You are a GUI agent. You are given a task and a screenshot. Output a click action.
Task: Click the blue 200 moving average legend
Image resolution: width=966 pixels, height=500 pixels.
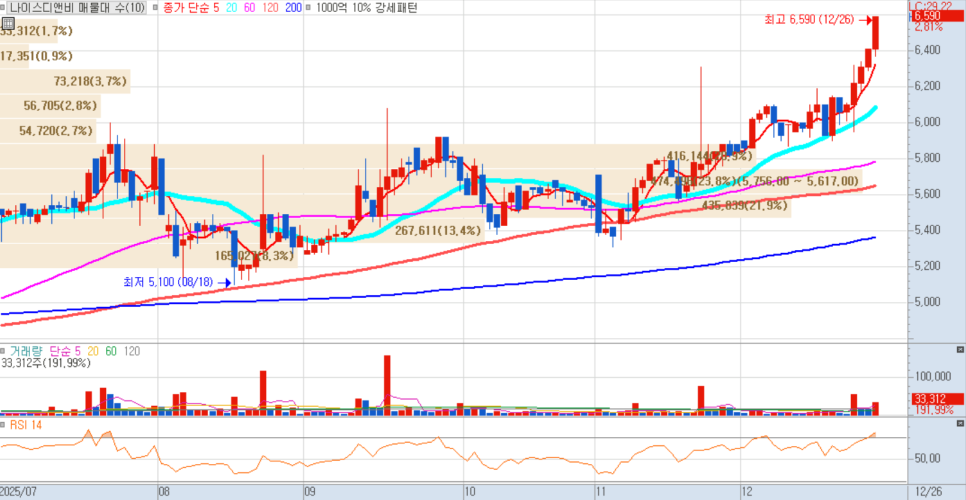[294, 8]
